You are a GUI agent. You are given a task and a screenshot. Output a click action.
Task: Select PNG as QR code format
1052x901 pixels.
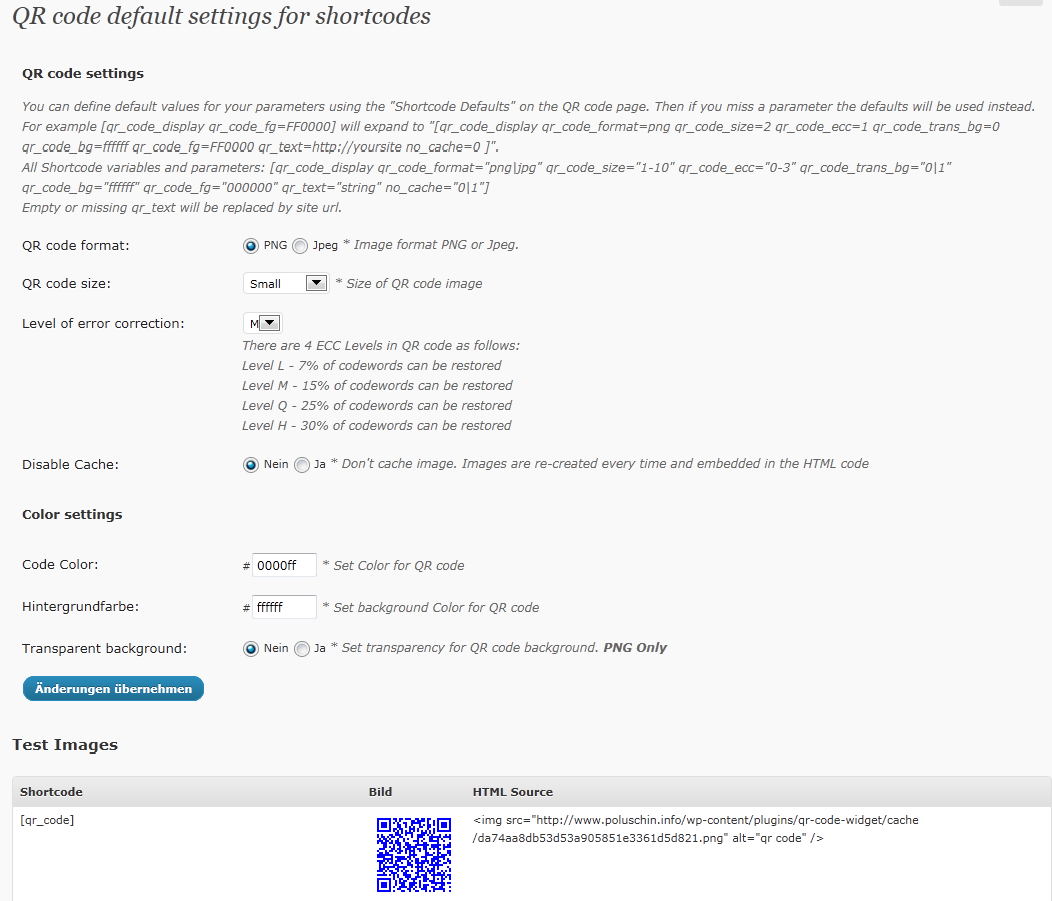point(251,246)
